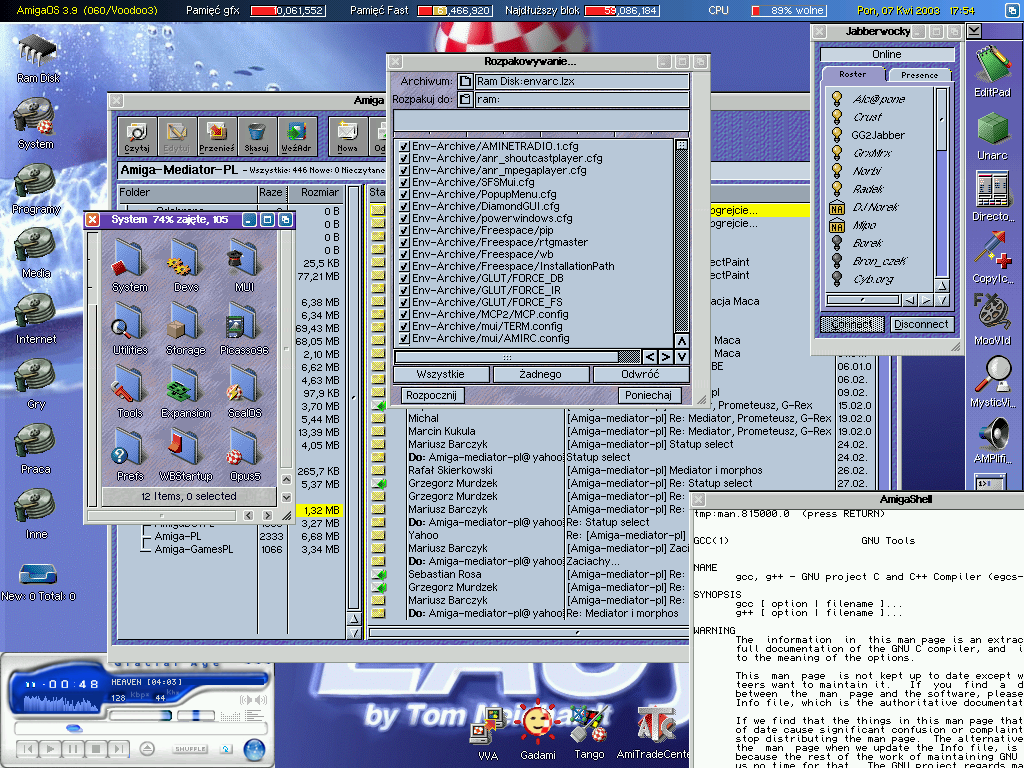Screen dimensions: 1024x768
Task: Open the Media disk icon
Action: coord(36,253)
